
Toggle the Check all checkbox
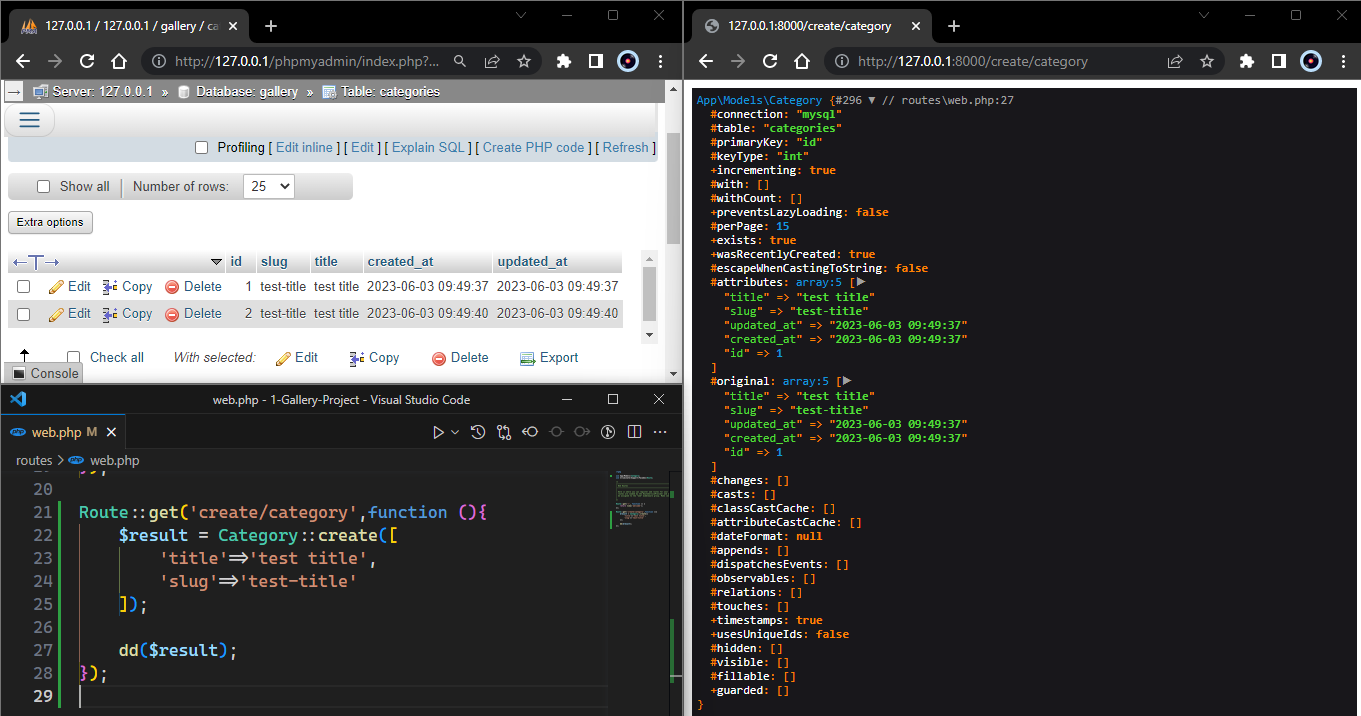(x=73, y=358)
